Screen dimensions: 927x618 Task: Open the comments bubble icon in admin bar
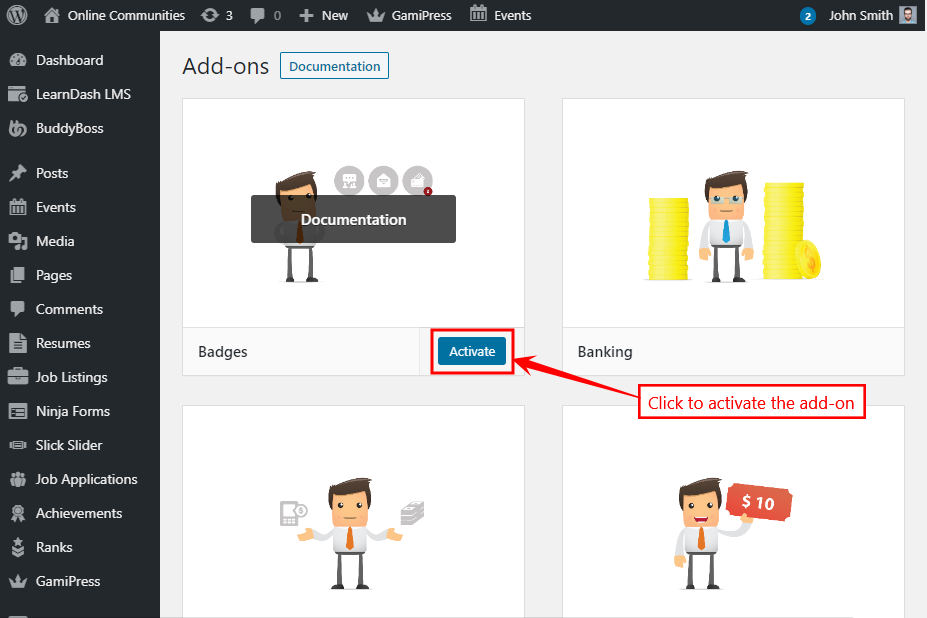click(x=258, y=15)
